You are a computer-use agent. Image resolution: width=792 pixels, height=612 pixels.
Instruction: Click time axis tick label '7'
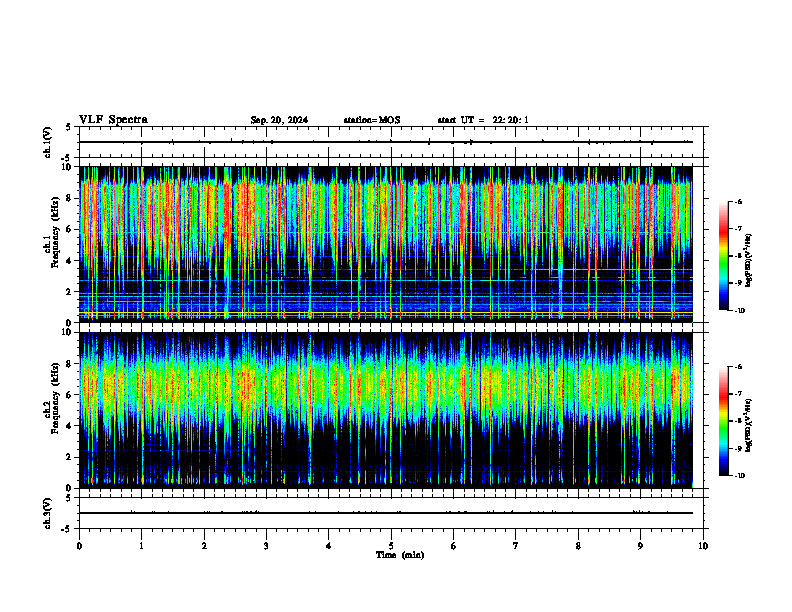pos(516,546)
